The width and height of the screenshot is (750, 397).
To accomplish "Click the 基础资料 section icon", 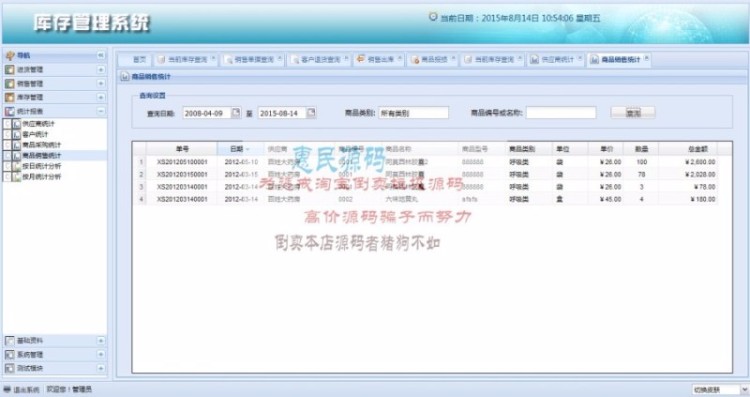I will click(x=10, y=341).
